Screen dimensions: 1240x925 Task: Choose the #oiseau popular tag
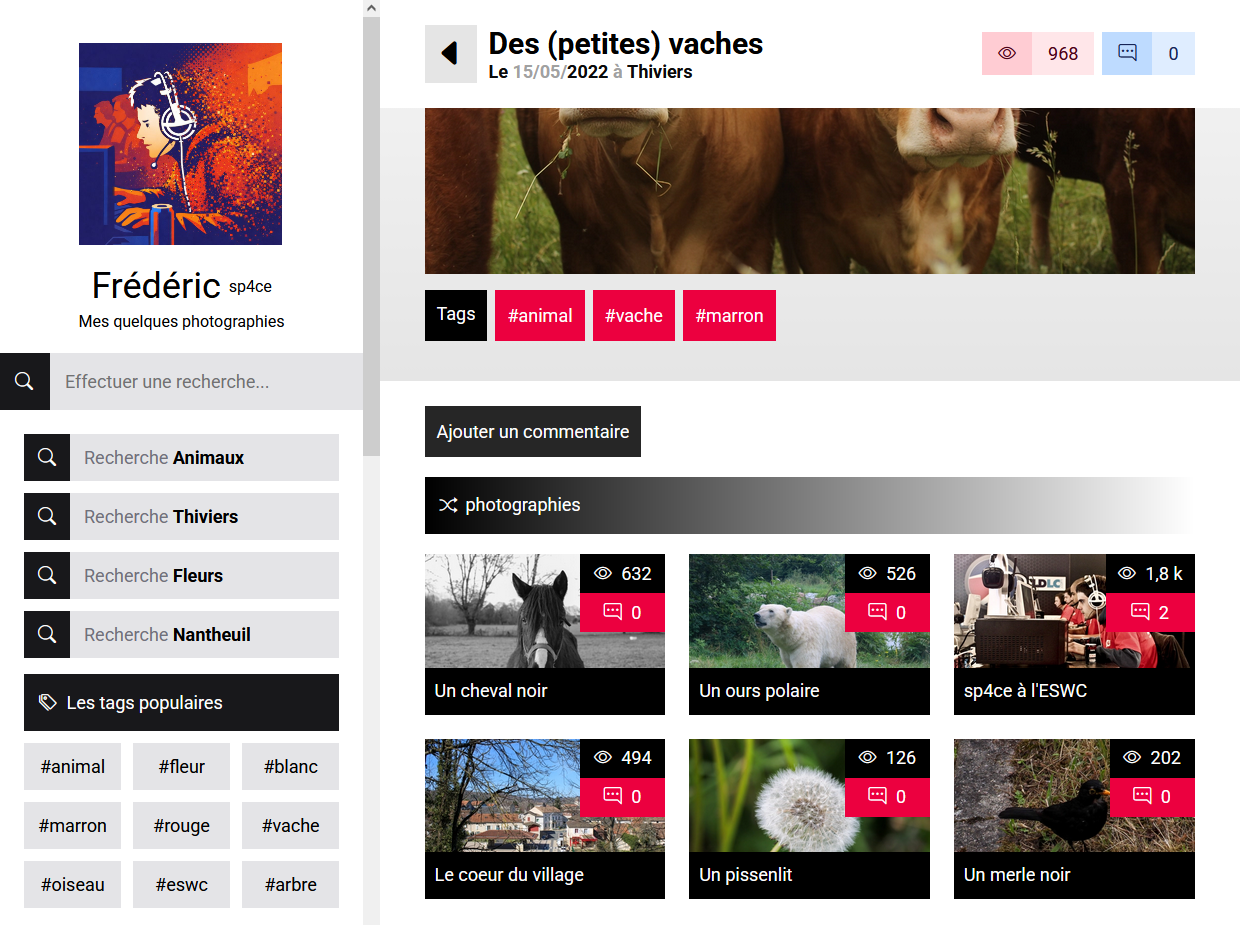pos(72,884)
